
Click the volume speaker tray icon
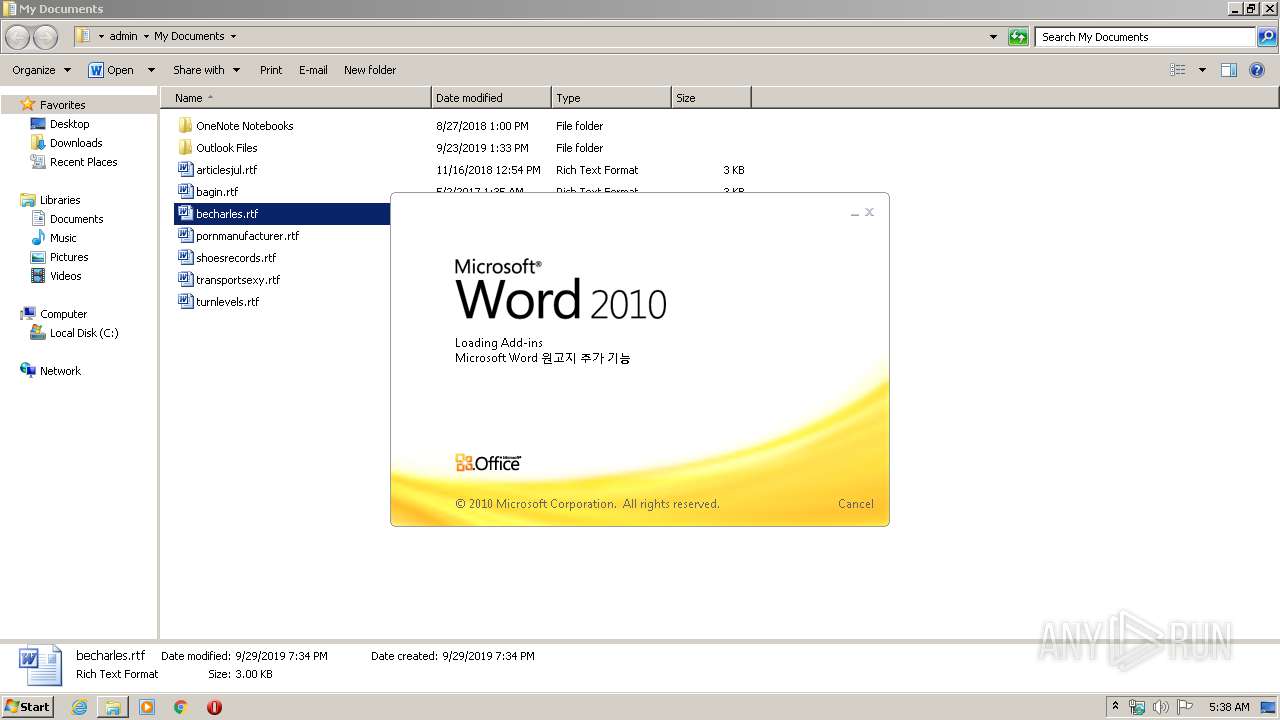pyautogui.click(x=1161, y=707)
